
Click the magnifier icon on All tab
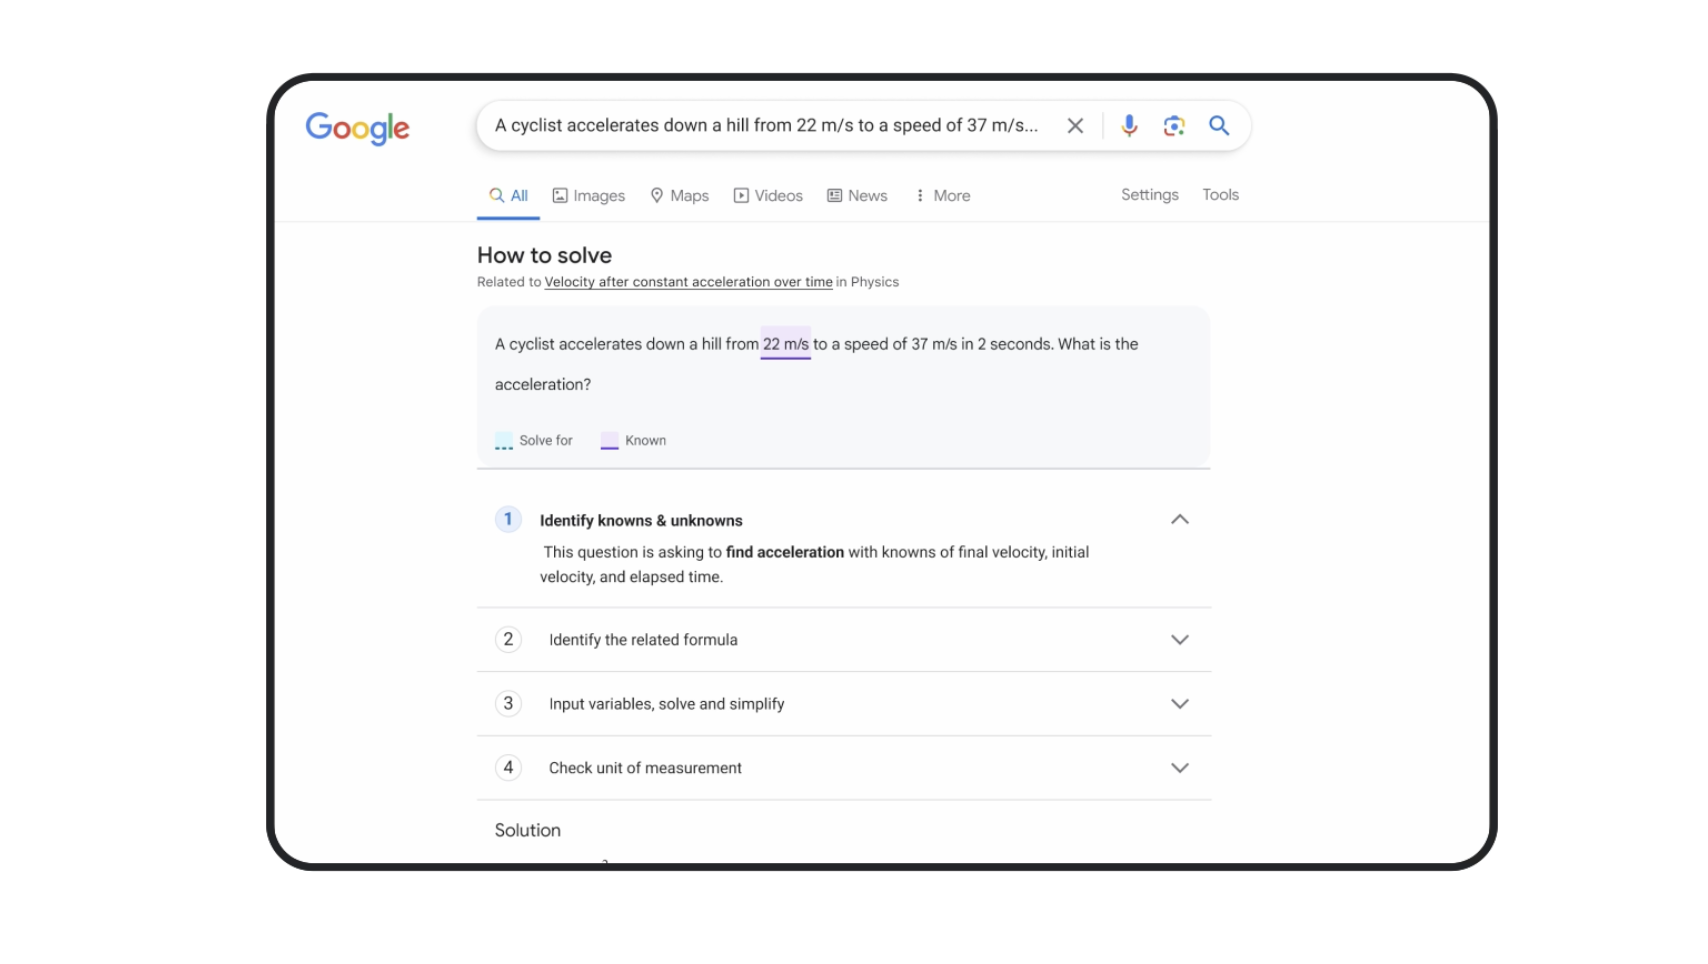tap(496, 196)
